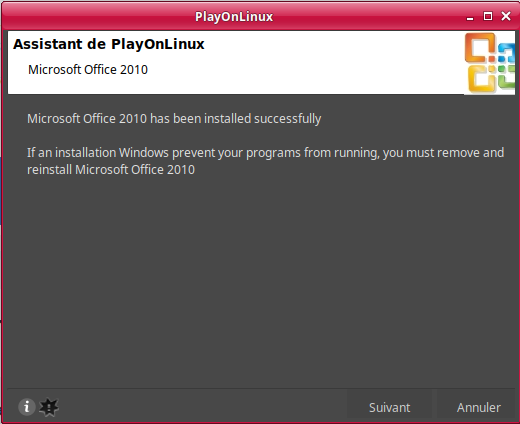Screen dimensions: 520x424
Task: Close the PlayOnLinux wizard window
Action: (506, 16)
